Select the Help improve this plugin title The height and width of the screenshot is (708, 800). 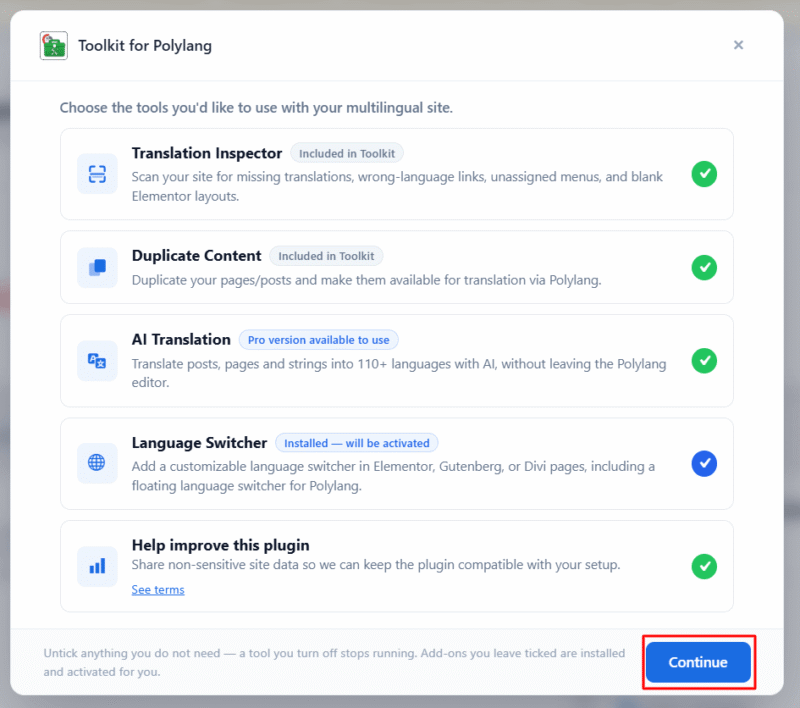click(220, 545)
